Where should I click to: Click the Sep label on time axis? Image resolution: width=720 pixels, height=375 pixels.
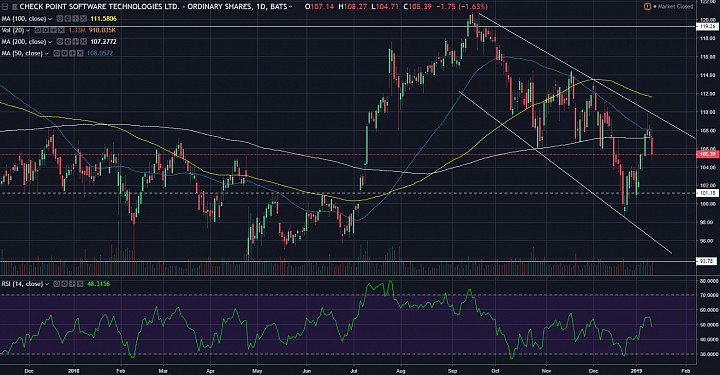453,370
